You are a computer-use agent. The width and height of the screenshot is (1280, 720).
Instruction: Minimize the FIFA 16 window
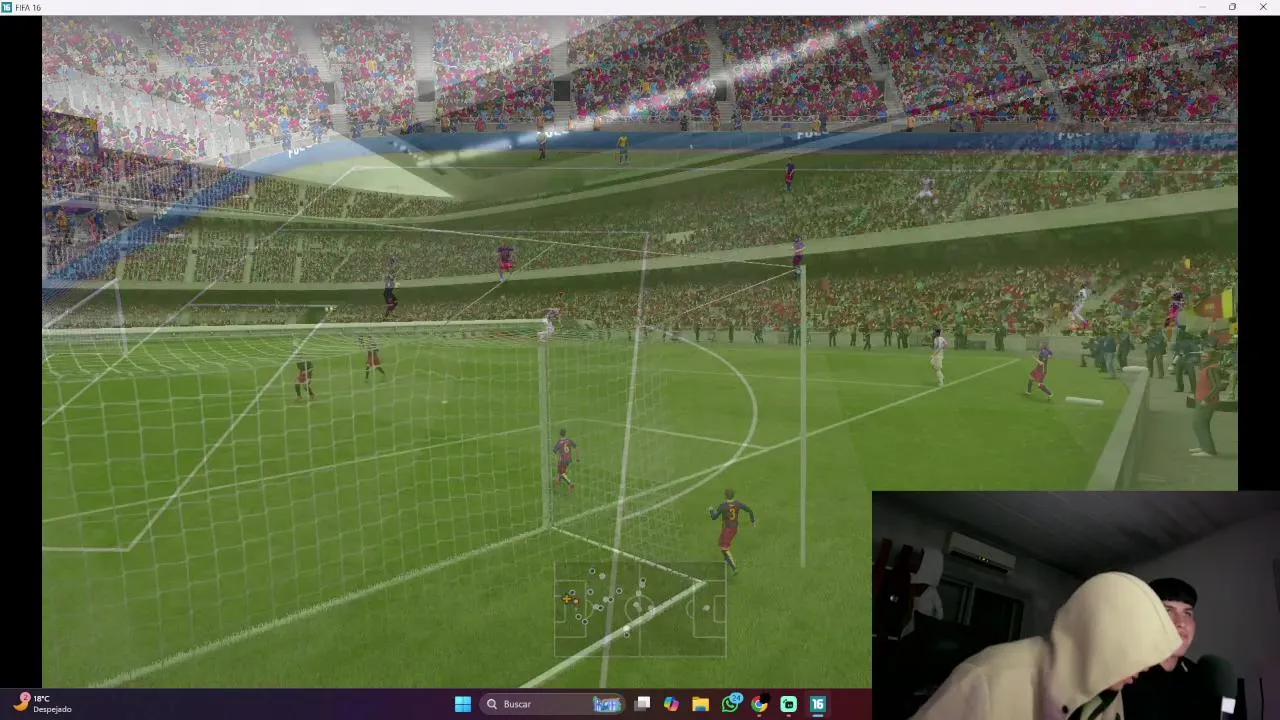pyautogui.click(x=1202, y=7)
